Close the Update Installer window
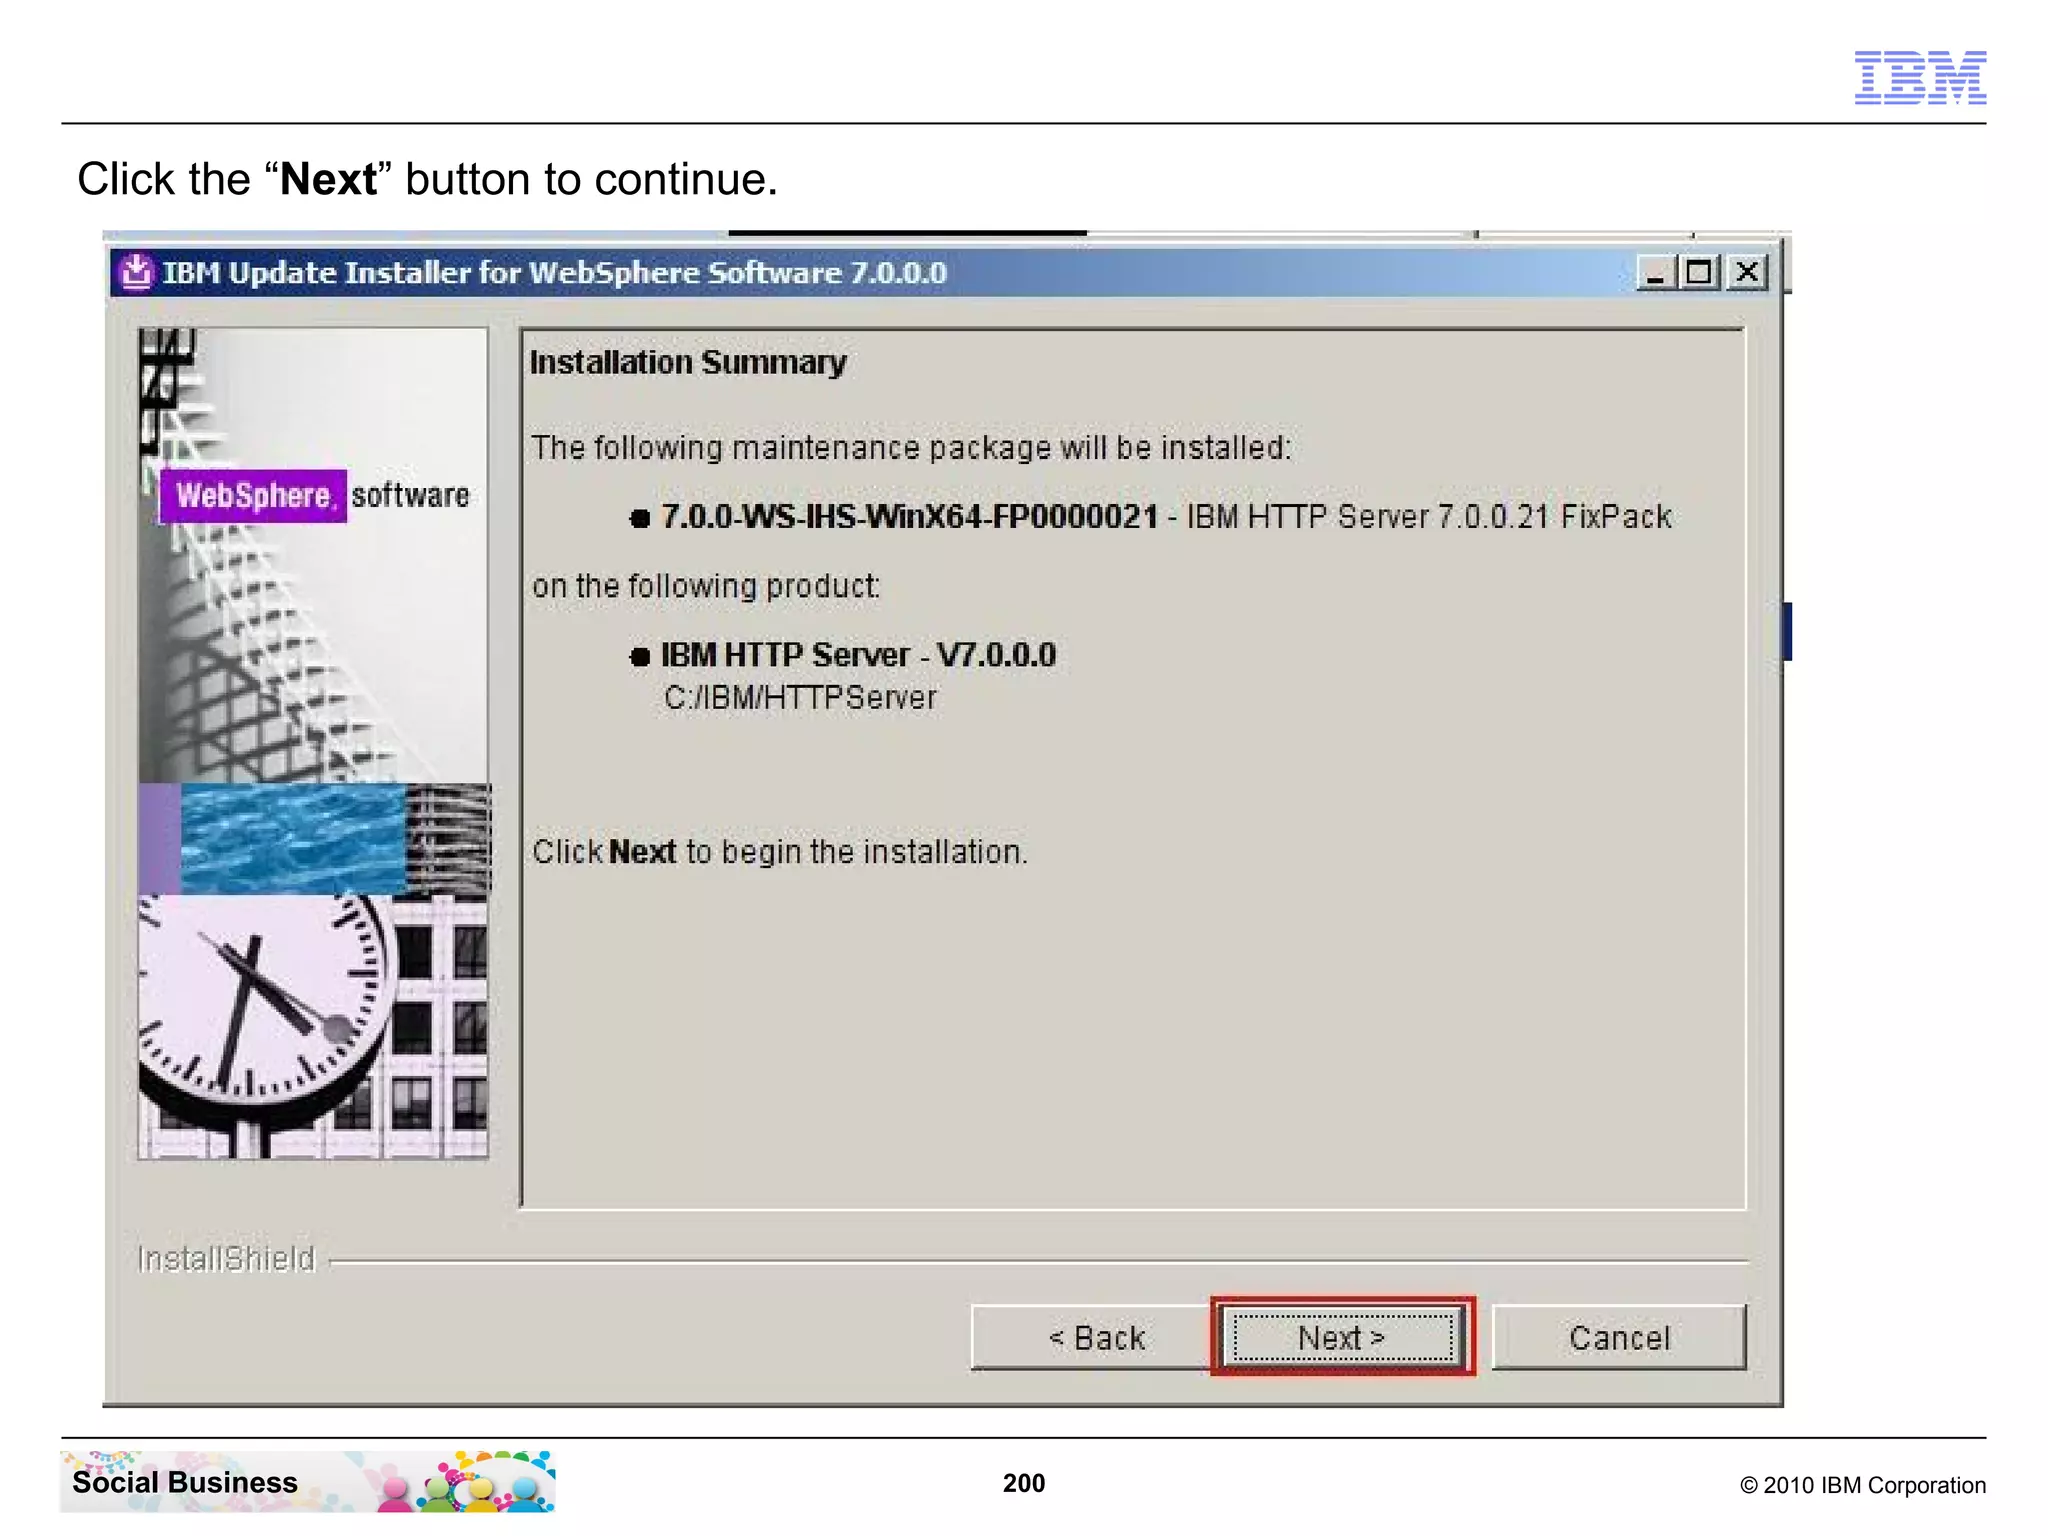This screenshot has height=1536, width=2048. click(x=1747, y=272)
